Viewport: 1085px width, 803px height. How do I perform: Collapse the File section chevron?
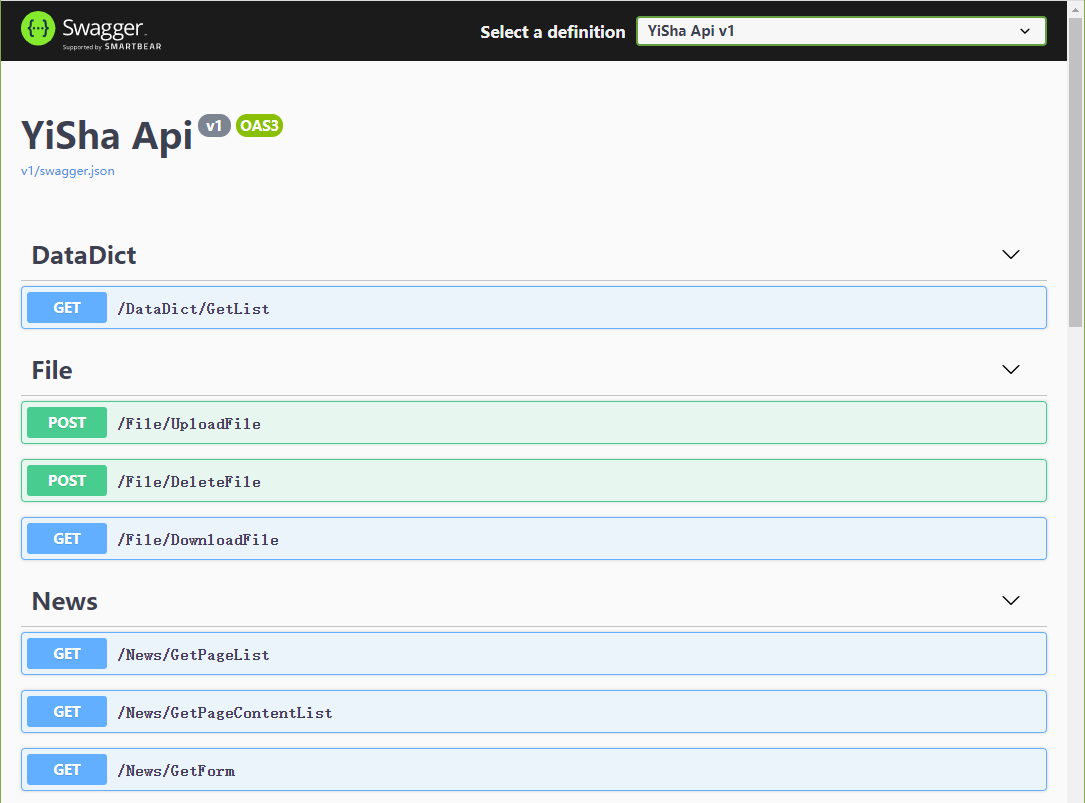[x=1010, y=369]
